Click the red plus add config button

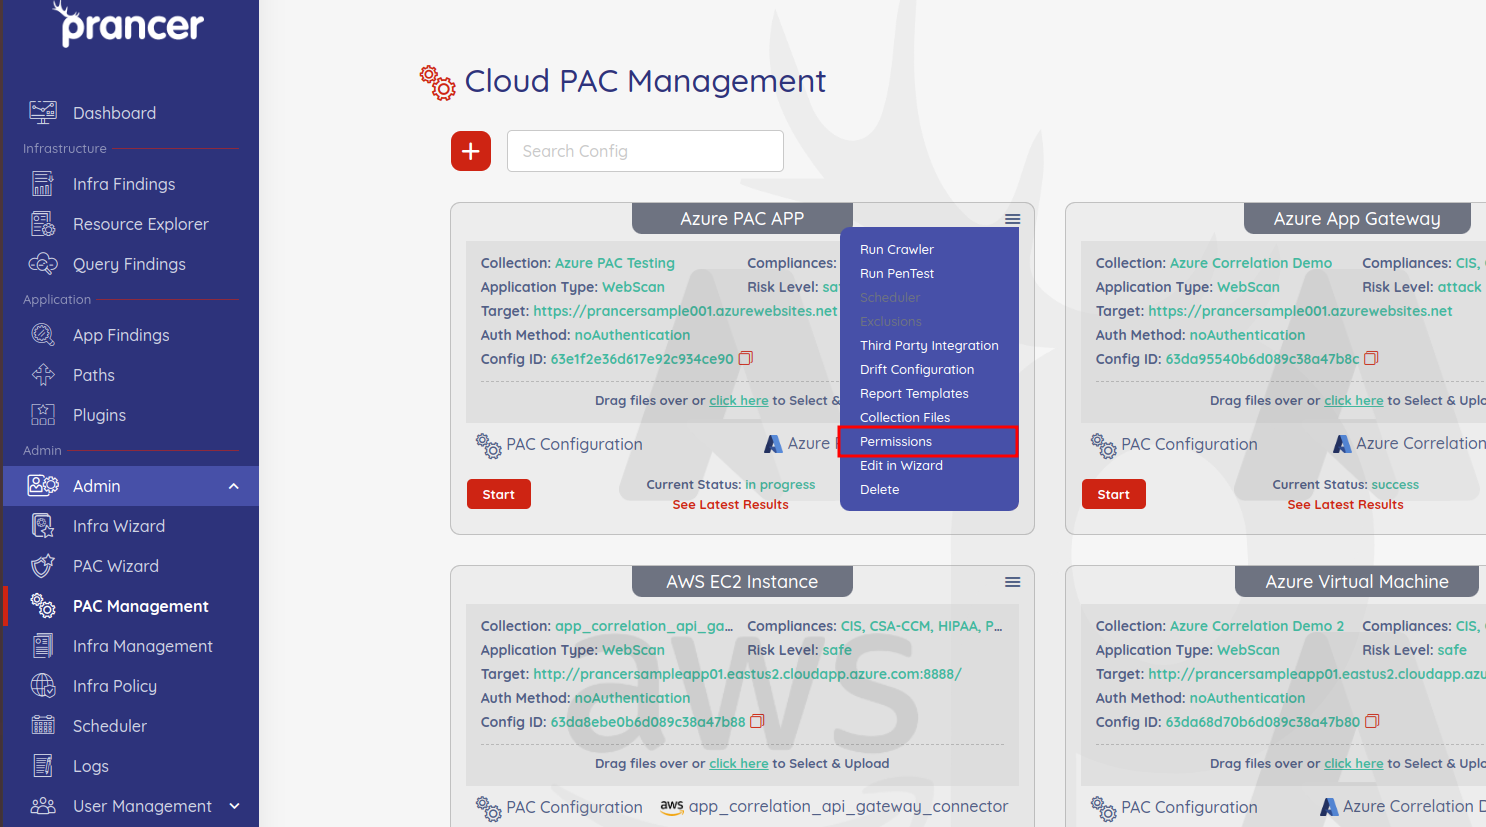point(471,151)
